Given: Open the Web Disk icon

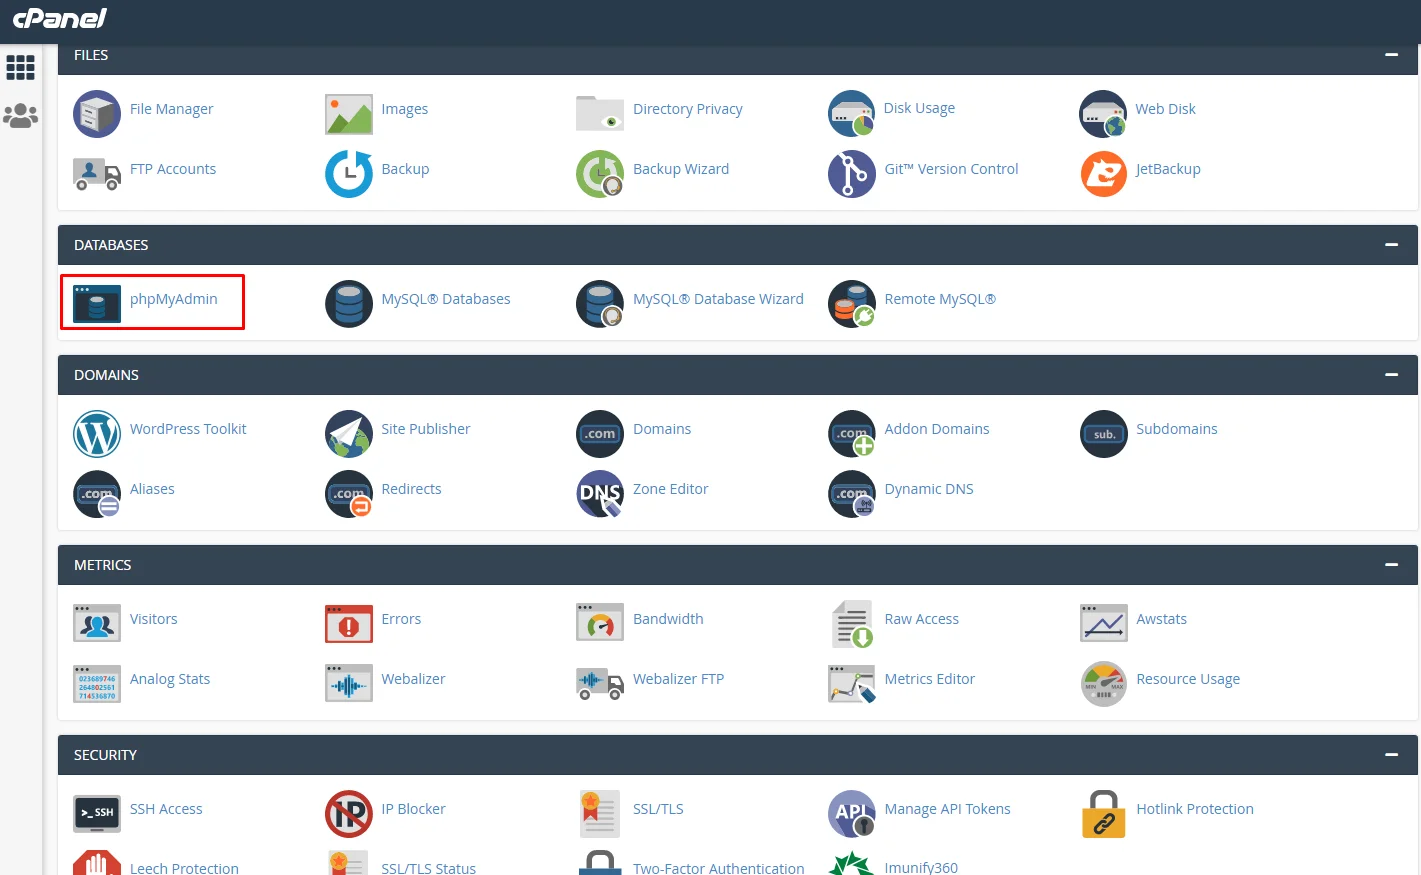Looking at the screenshot, I should point(1103,114).
